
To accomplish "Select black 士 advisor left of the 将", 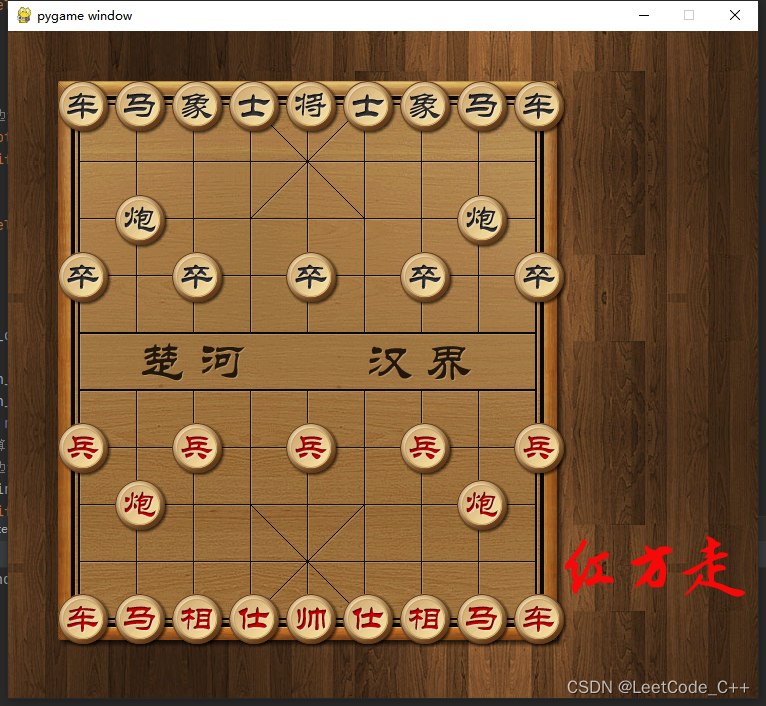I will [x=254, y=106].
